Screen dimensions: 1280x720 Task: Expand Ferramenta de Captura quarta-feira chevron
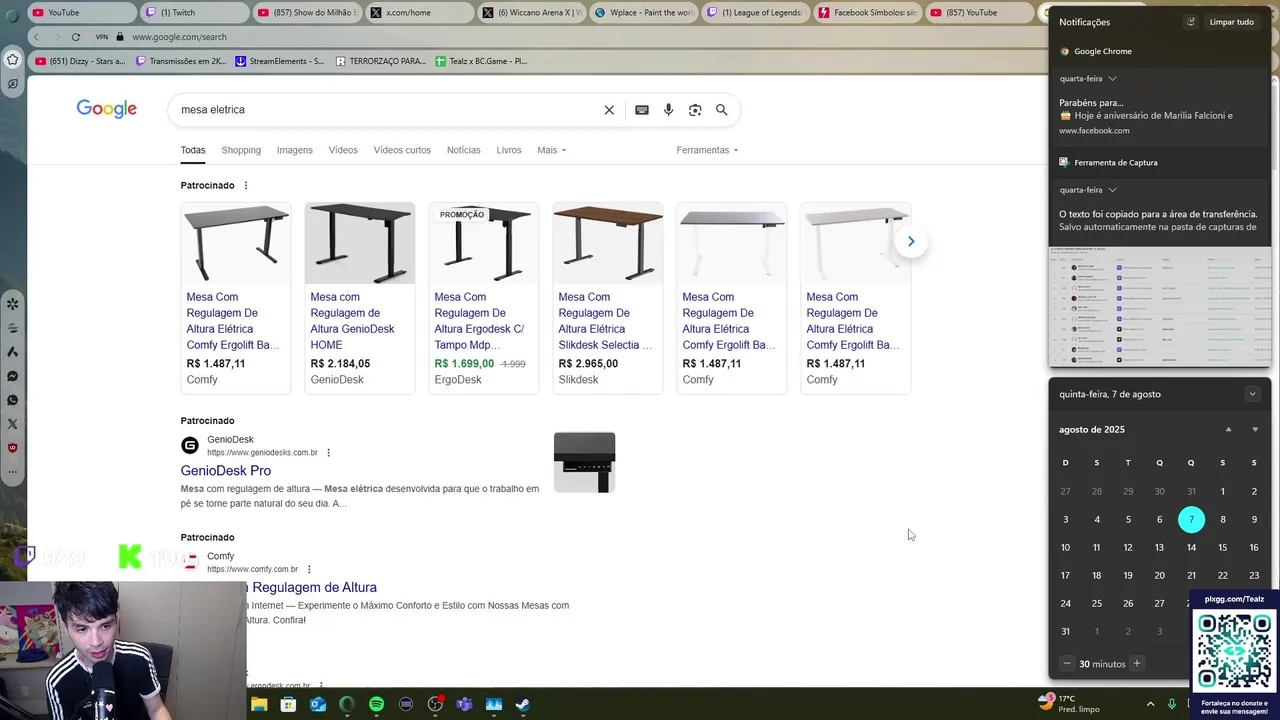tap(1112, 190)
